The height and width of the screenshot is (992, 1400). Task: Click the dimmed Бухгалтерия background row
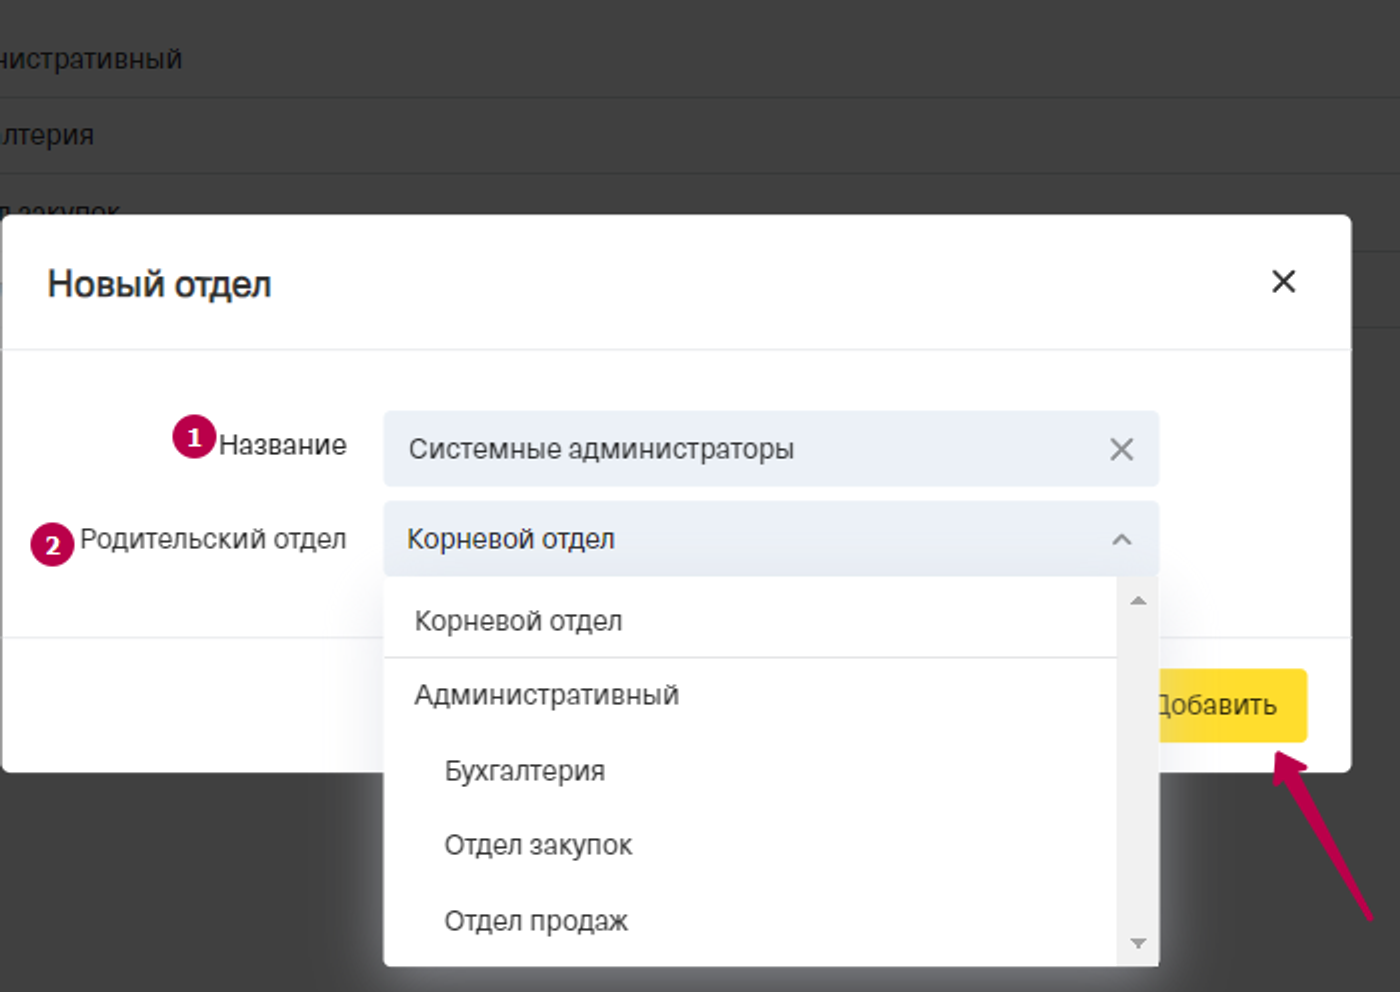point(48,136)
